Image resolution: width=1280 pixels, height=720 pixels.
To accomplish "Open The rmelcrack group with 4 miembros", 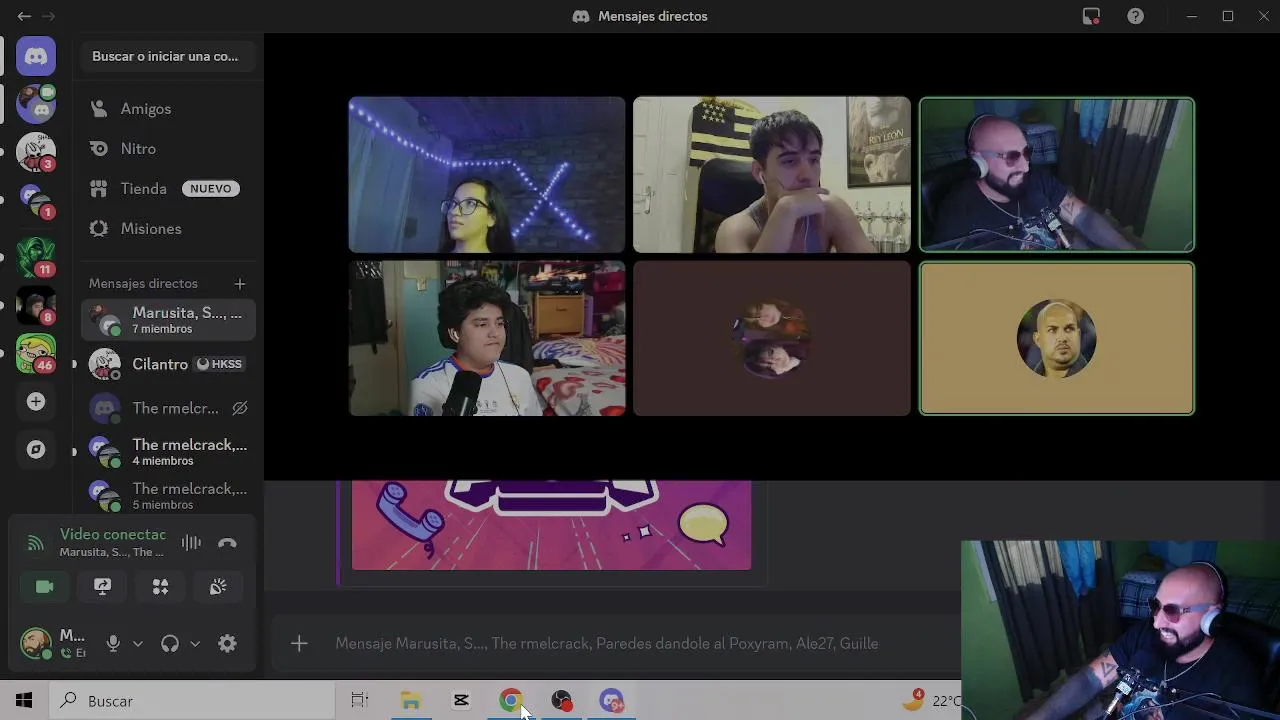I will pos(168,452).
